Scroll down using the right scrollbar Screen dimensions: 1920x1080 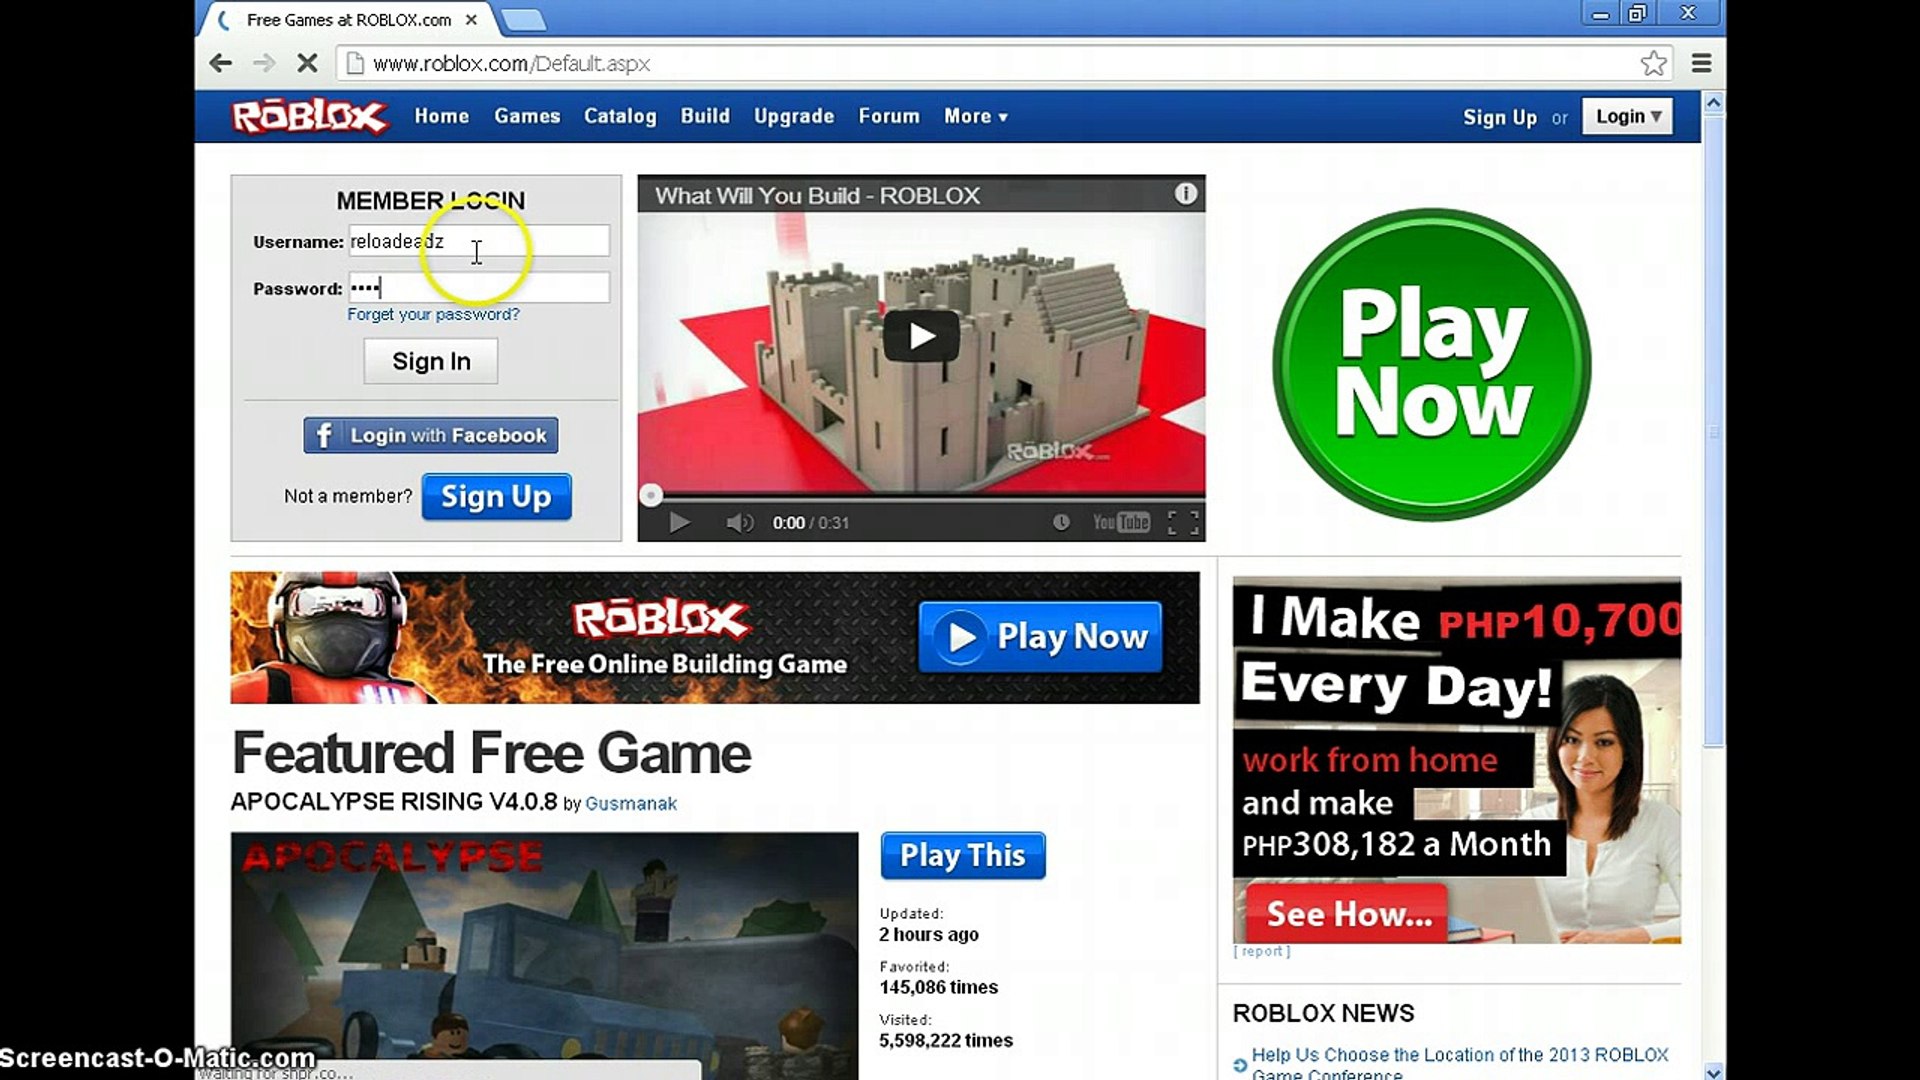click(1710, 1063)
